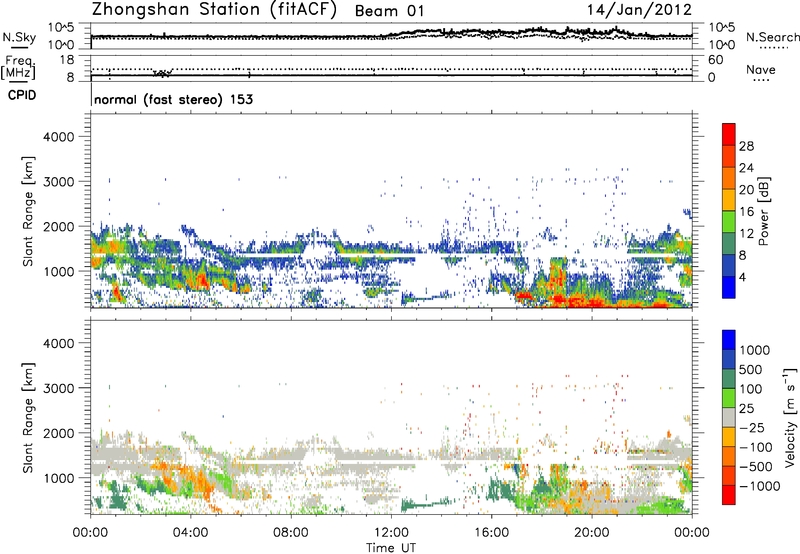The height and width of the screenshot is (554, 800).
Task: Click the "-1000" label on Velocity scale
Action: tap(759, 486)
